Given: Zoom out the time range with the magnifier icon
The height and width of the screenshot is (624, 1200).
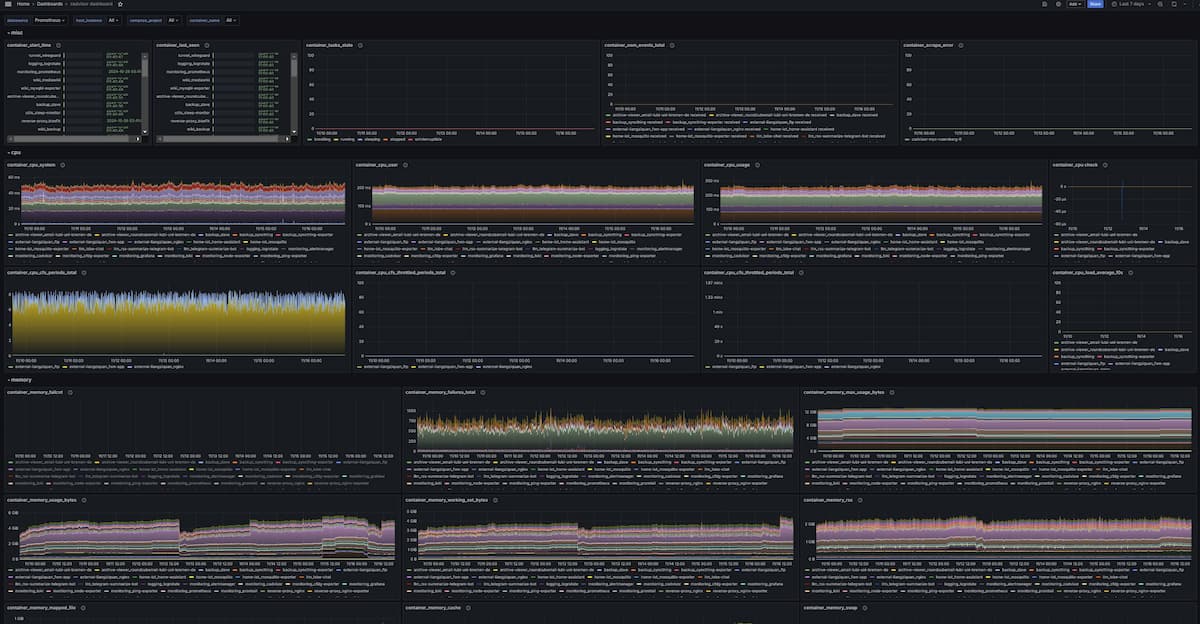Looking at the screenshot, I should click(1160, 4).
